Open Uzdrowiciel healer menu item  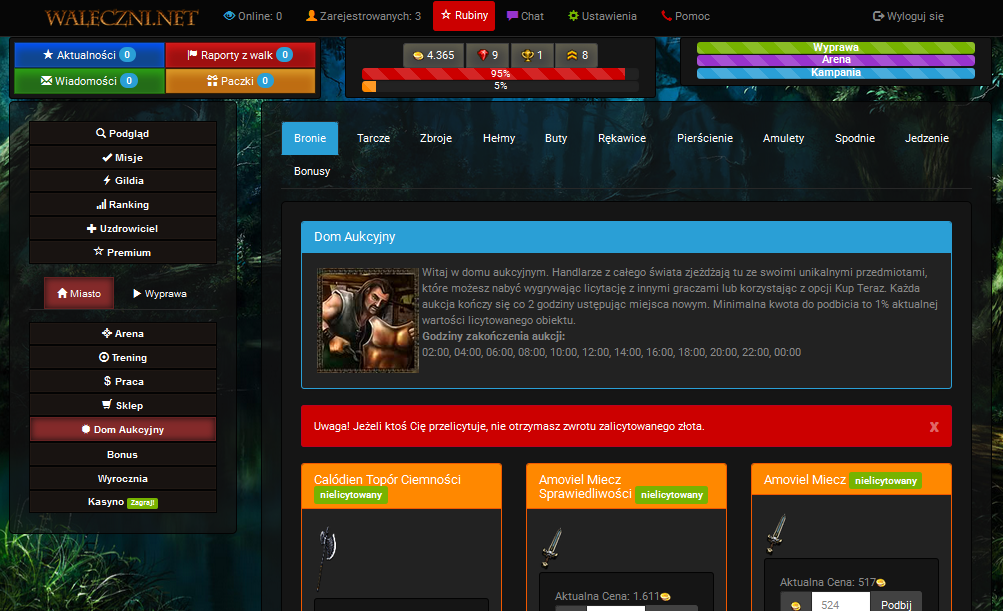[x=123, y=228]
